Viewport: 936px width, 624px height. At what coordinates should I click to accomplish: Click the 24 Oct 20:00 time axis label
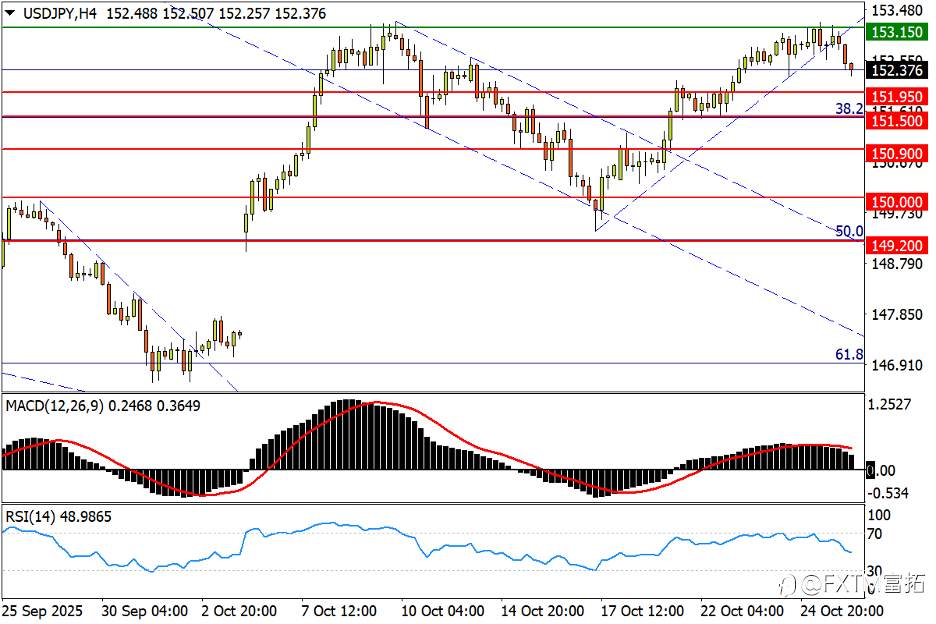coord(842,611)
